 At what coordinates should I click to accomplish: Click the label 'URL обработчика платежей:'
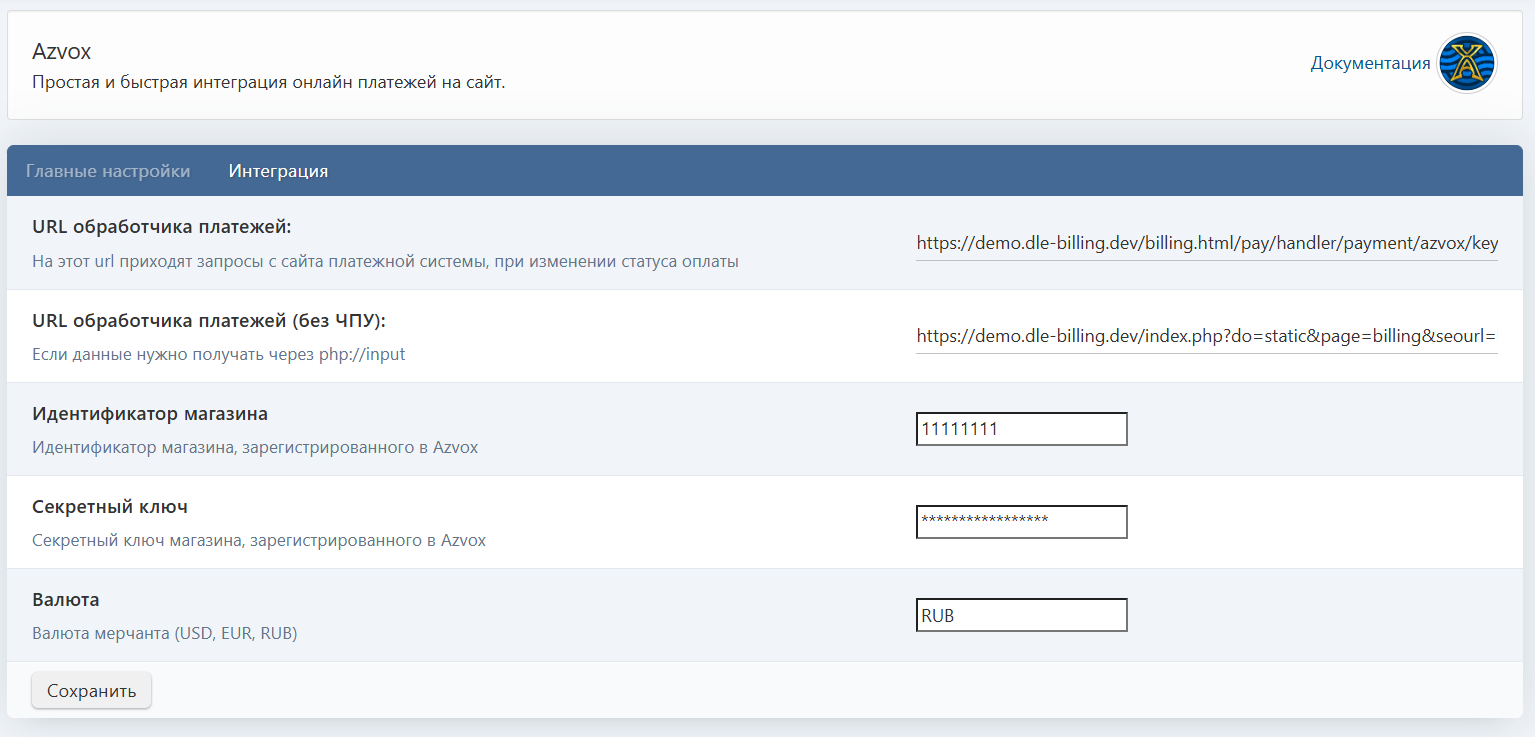161,227
